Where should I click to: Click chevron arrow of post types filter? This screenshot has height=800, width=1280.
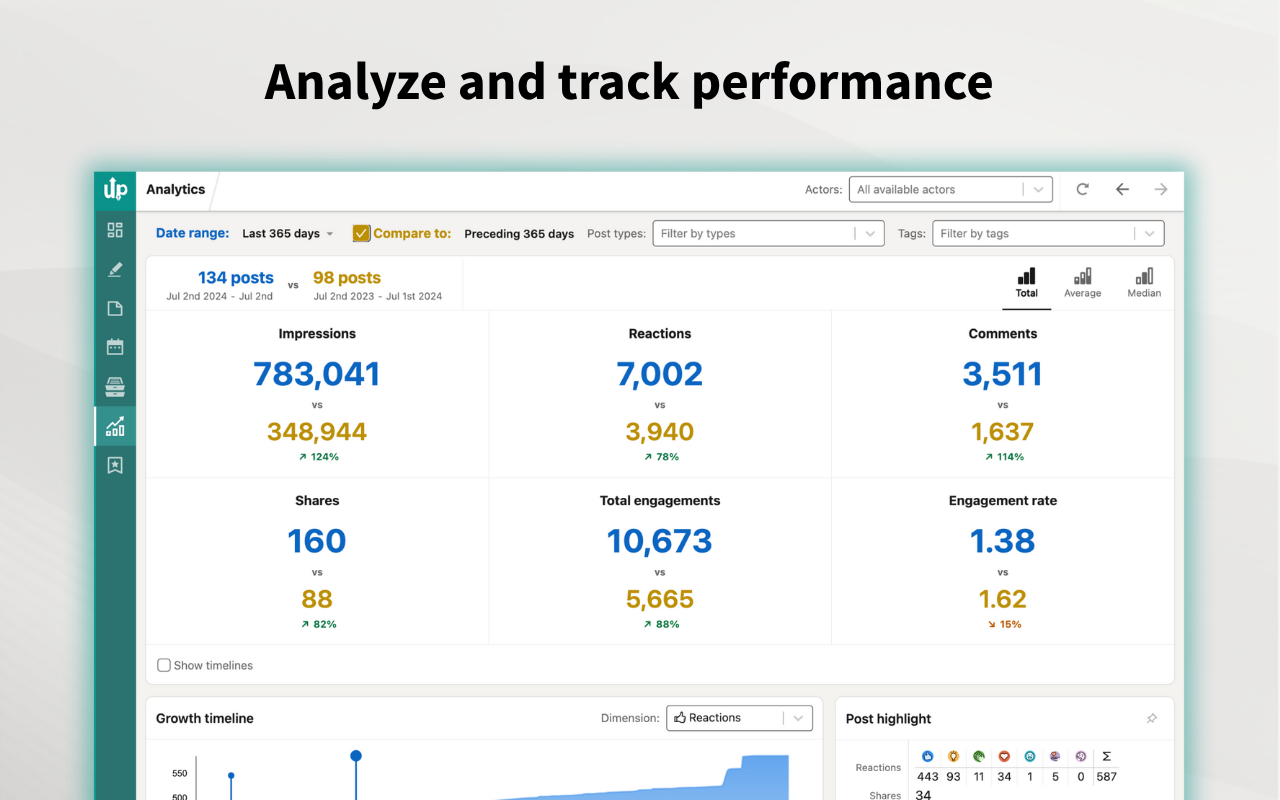[x=870, y=233]
